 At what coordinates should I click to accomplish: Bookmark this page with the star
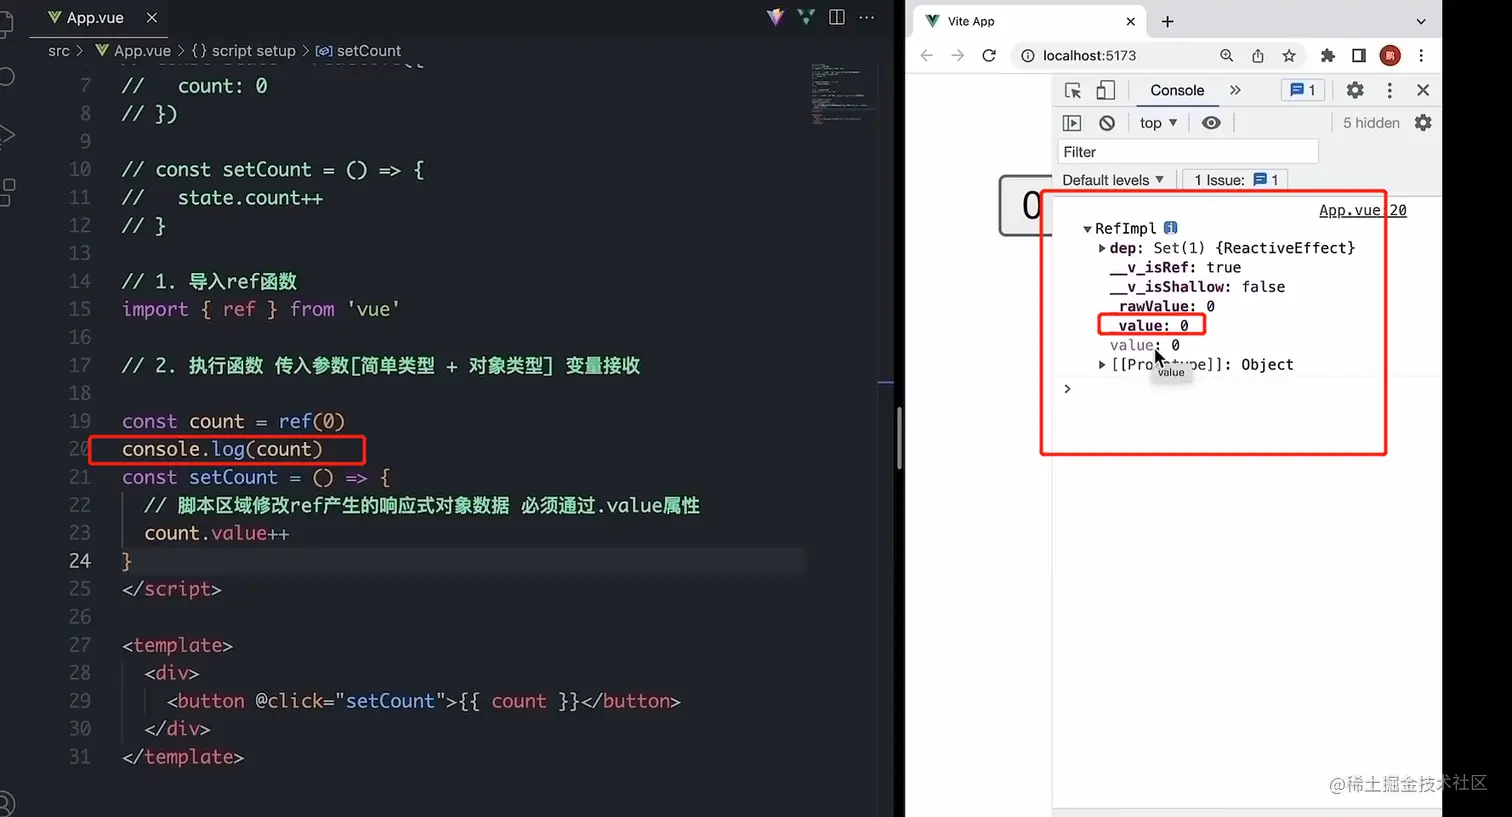click(x=1289, y=56)
